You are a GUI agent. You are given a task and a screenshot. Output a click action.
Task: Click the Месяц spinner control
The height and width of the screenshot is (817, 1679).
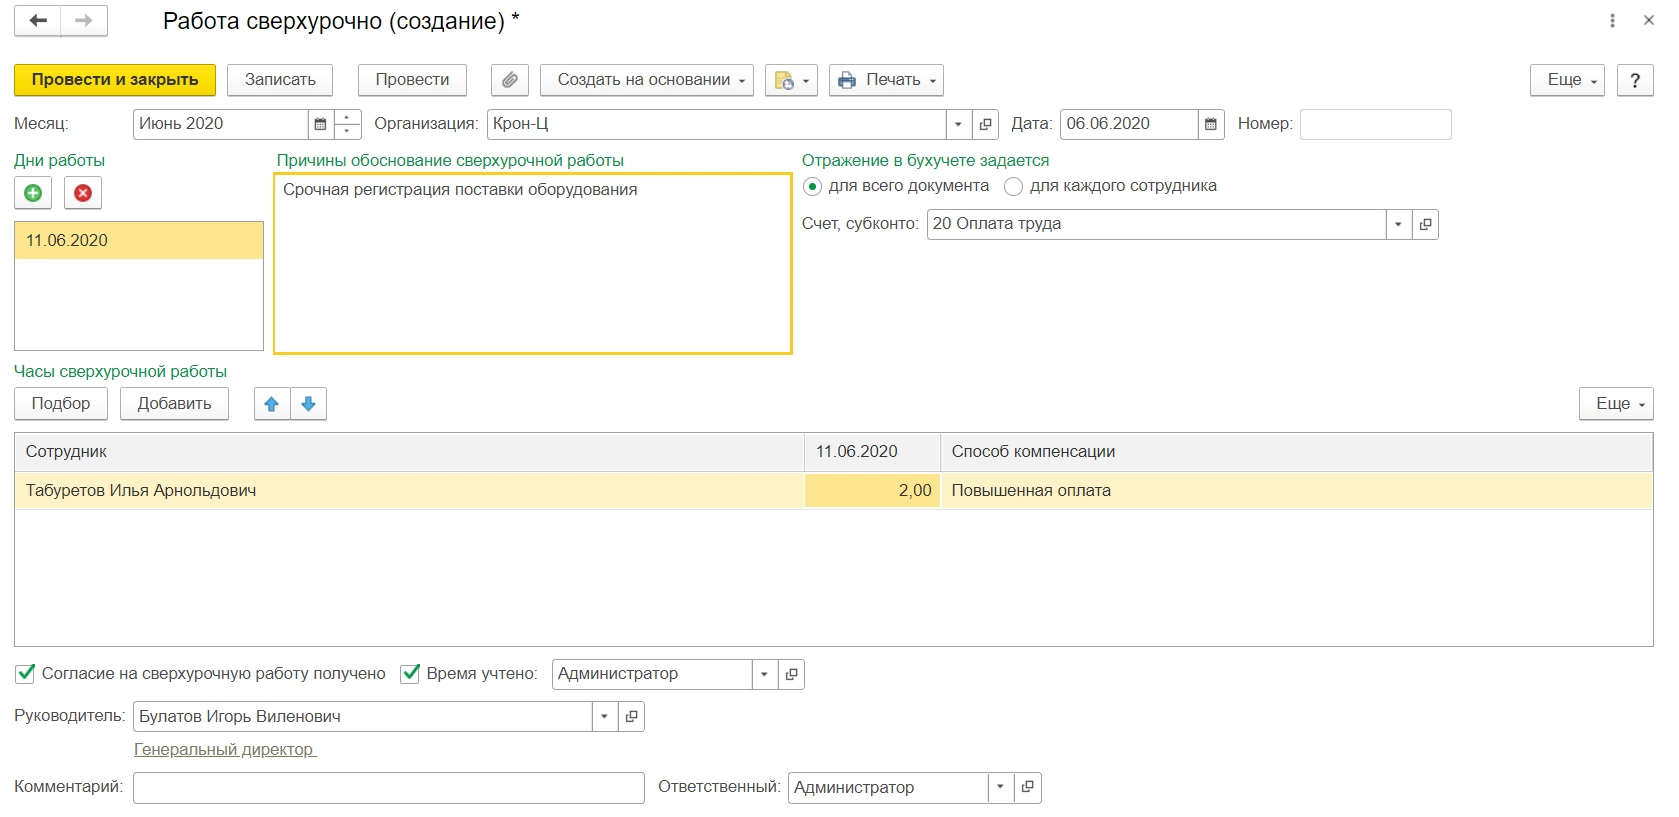pos(347,124)
